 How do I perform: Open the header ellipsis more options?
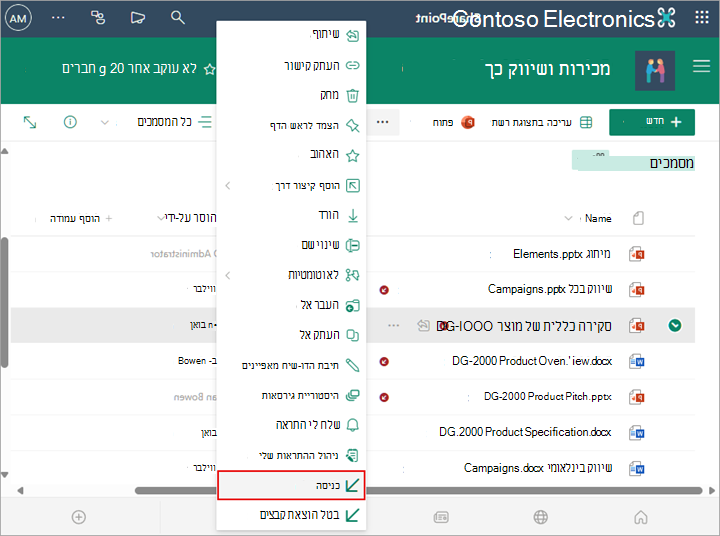[58, 18]
